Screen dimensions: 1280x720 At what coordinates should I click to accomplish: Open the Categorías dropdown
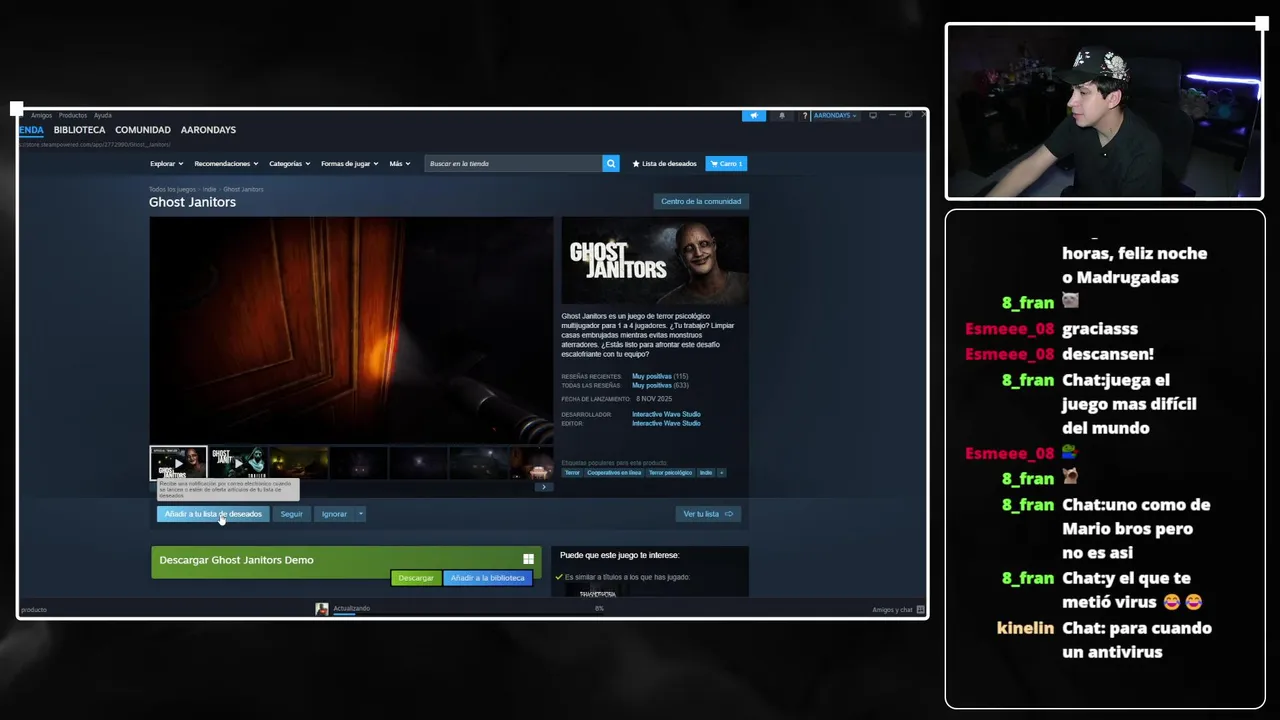point(289,163)
